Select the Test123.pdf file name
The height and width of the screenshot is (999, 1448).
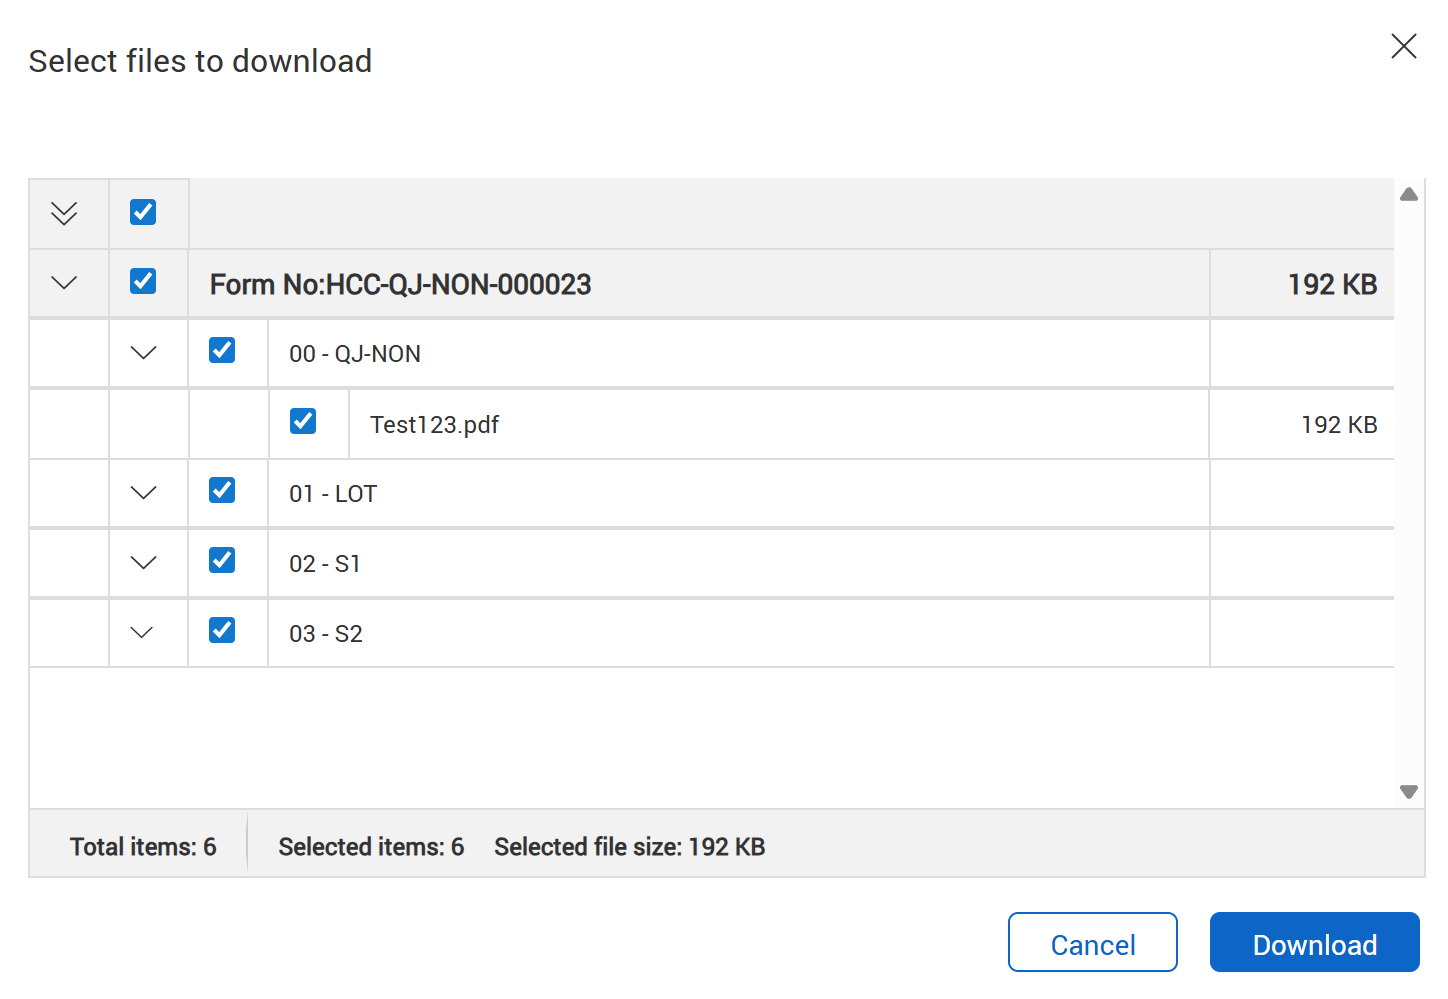pyautogui.click(x=434, y=425)
